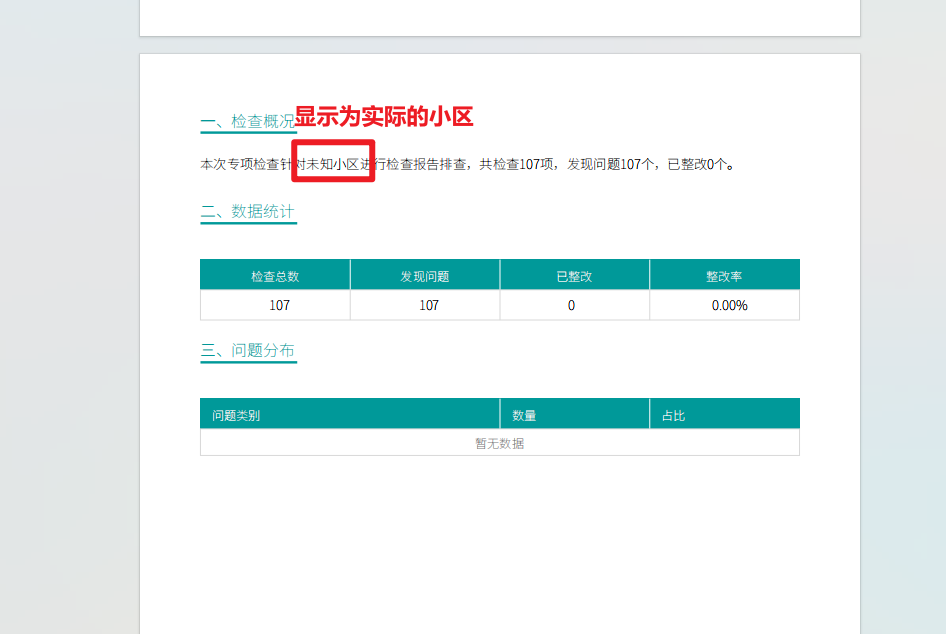Click the 暂无数据 empty-data row
The width and height of the screenshot is (946, 634).
[x=500, y=442]
